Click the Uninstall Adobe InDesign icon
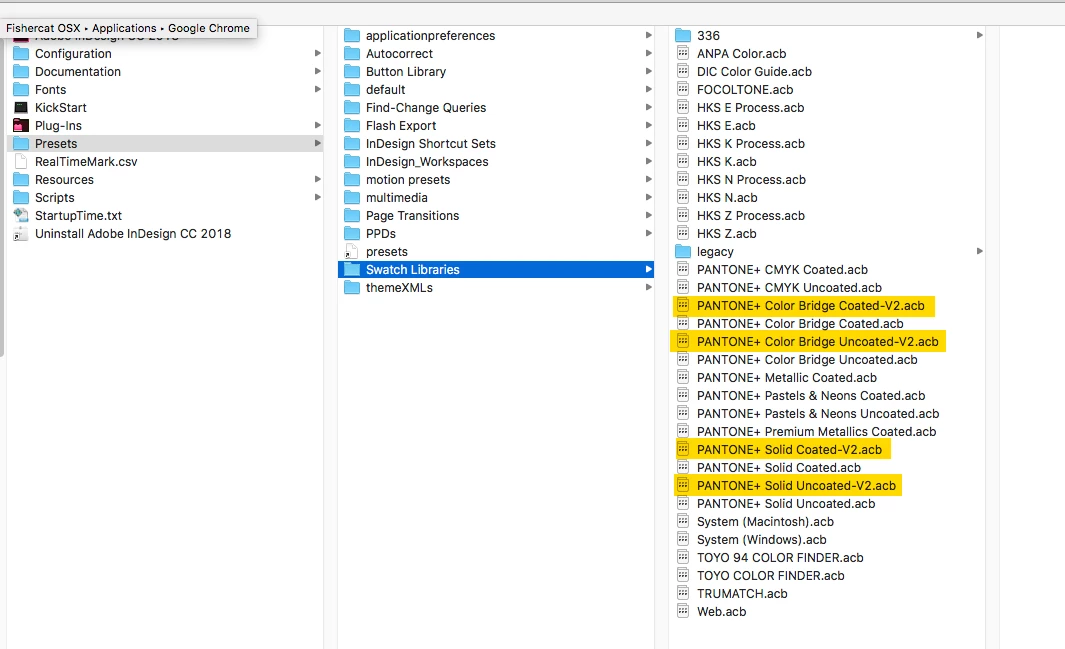The image size is (1065, 649). click(x=21, y=234)
